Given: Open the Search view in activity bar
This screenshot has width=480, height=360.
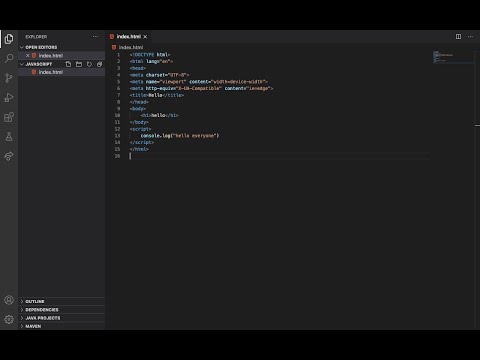Looking at the screenshot, I should pyautogui.click(x=9, y=58).
